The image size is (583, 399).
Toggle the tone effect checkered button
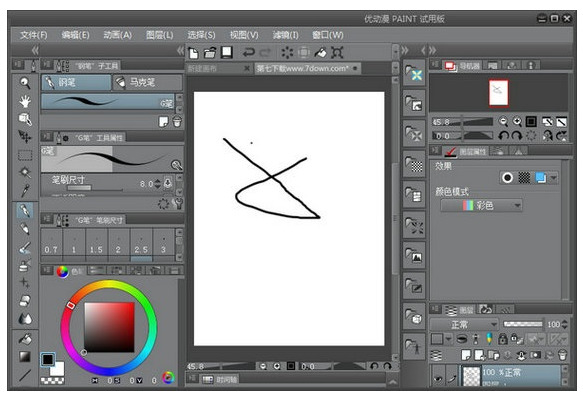524,178
